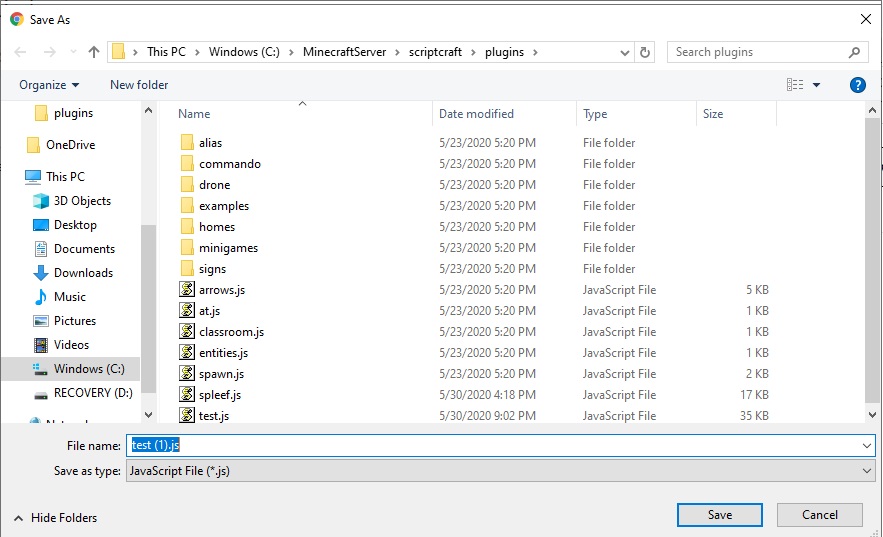Select scriptcraft in the address bar
The height and width of the screenshot is (537, 883).
coord(435,52)
